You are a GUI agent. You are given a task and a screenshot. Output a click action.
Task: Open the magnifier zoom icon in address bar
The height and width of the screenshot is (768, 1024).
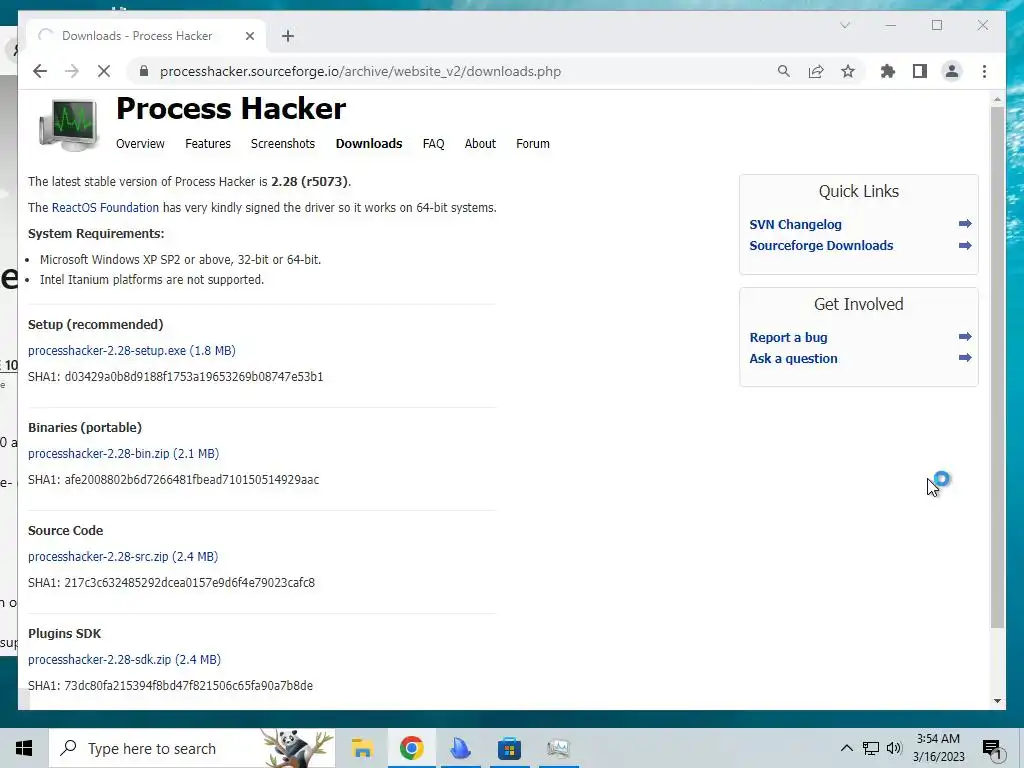(784, 71)
